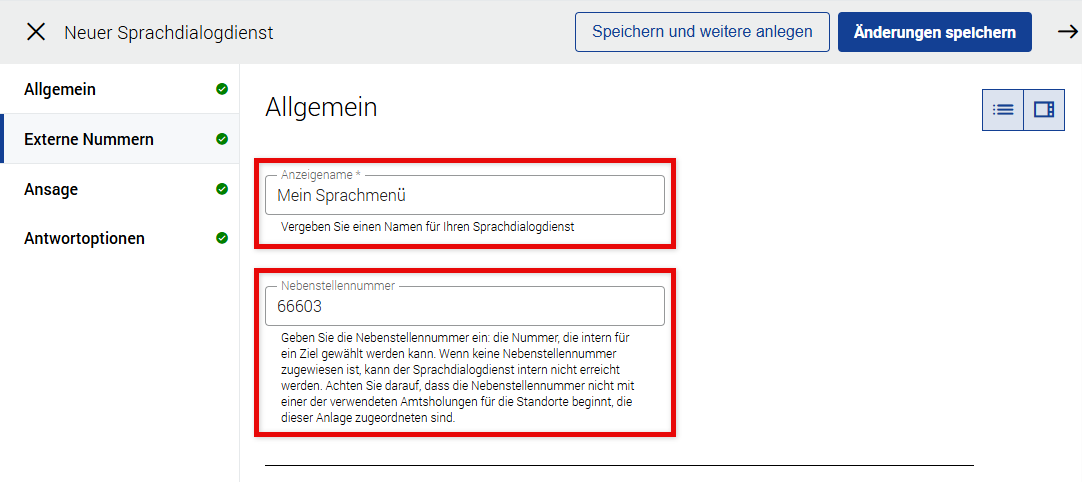Click the Allgemein page heading
The width and height of the screenshot is (1082, 482).
(x=321, y=108)
